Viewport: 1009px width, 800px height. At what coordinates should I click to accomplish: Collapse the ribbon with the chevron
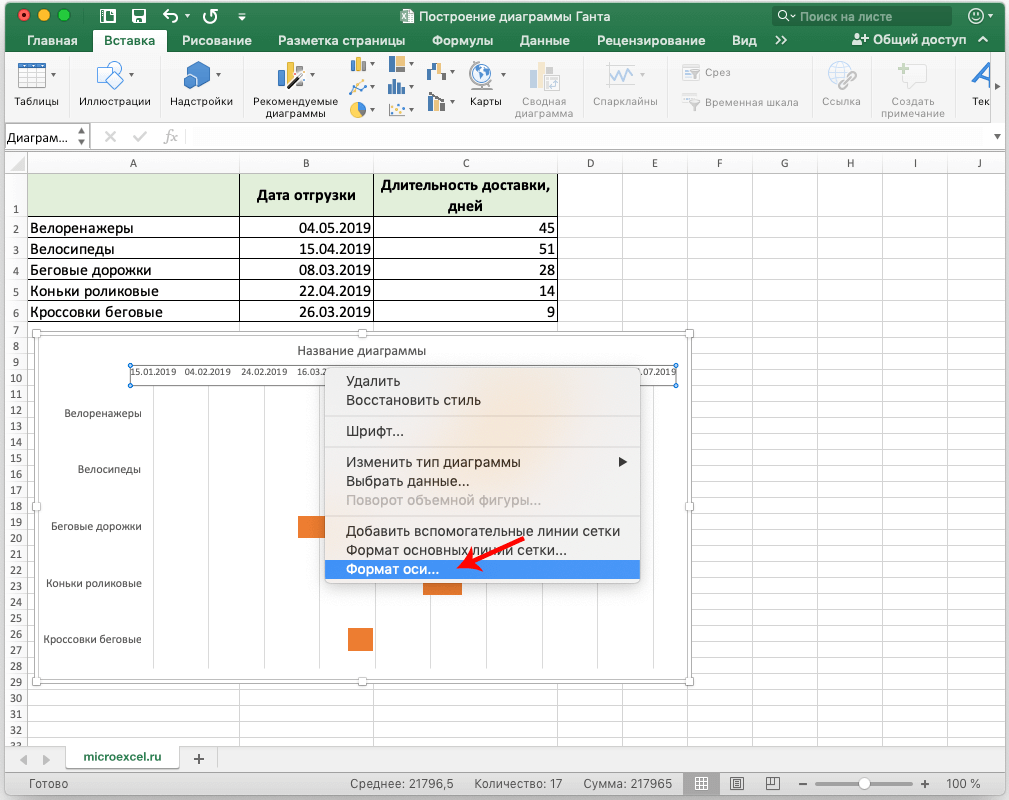click(983, 40)
